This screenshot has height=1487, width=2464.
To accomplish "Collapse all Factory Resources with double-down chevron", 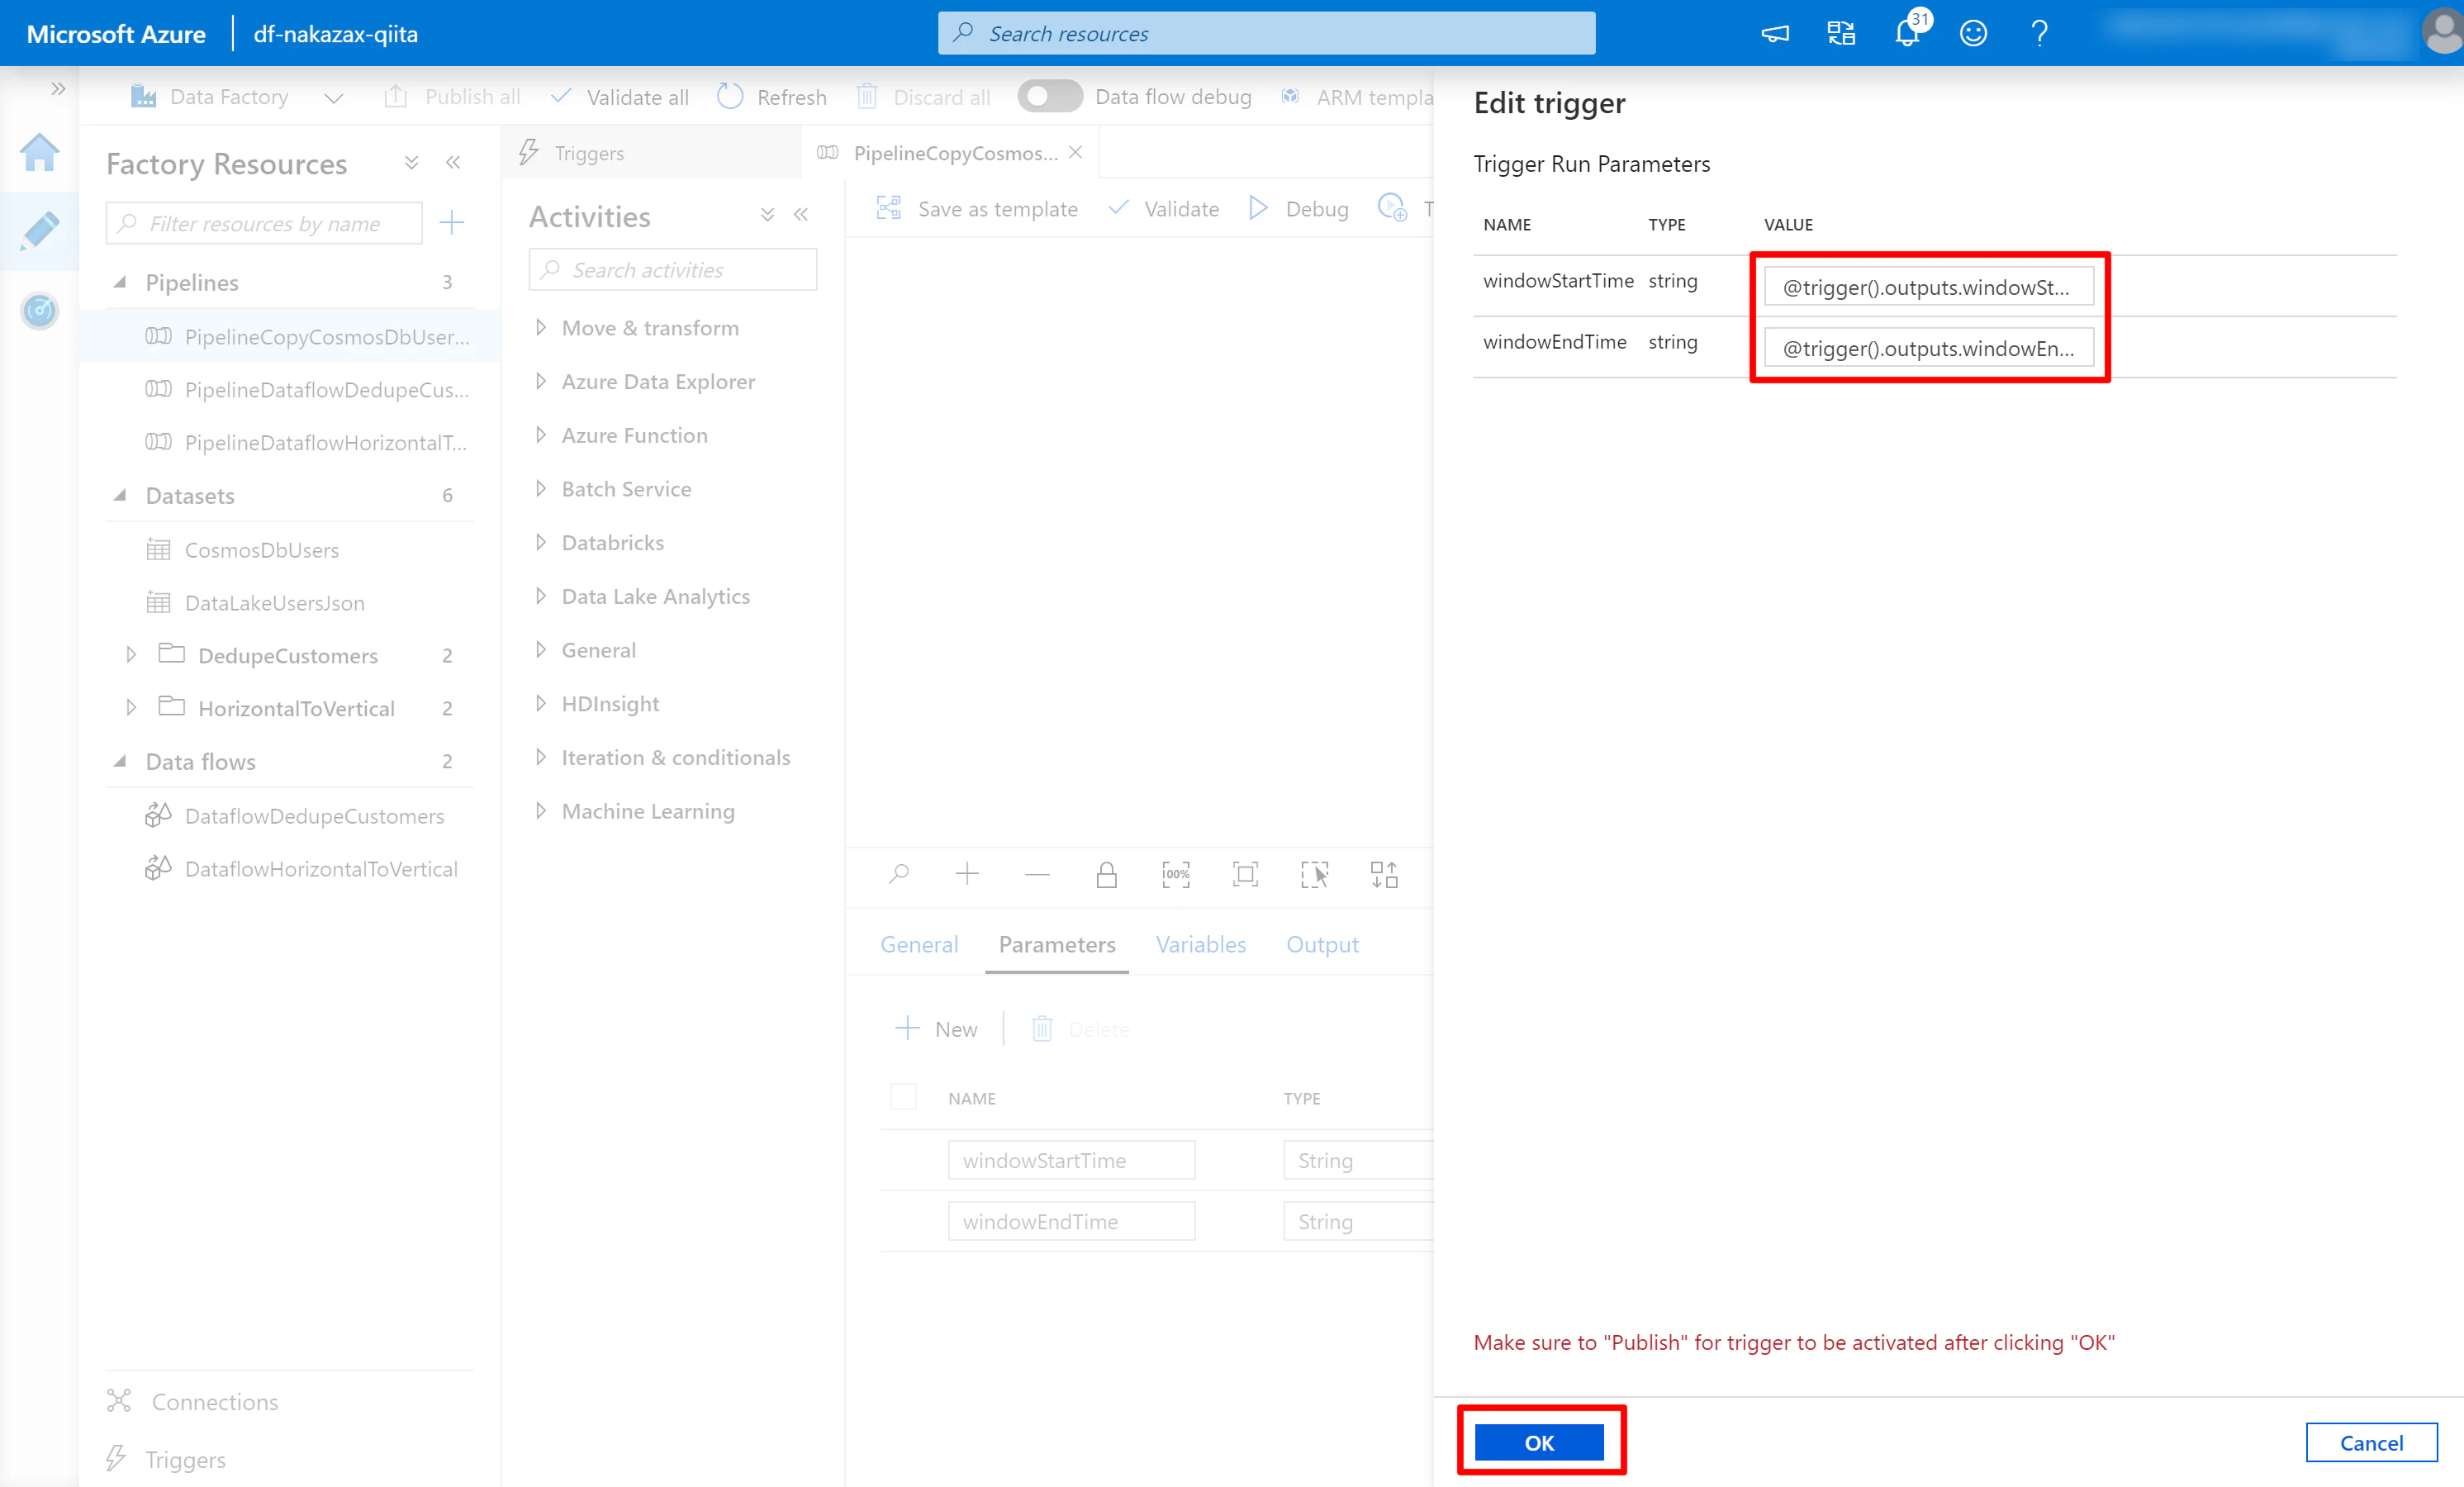I will pyautogui.click(x=411, y=162).
